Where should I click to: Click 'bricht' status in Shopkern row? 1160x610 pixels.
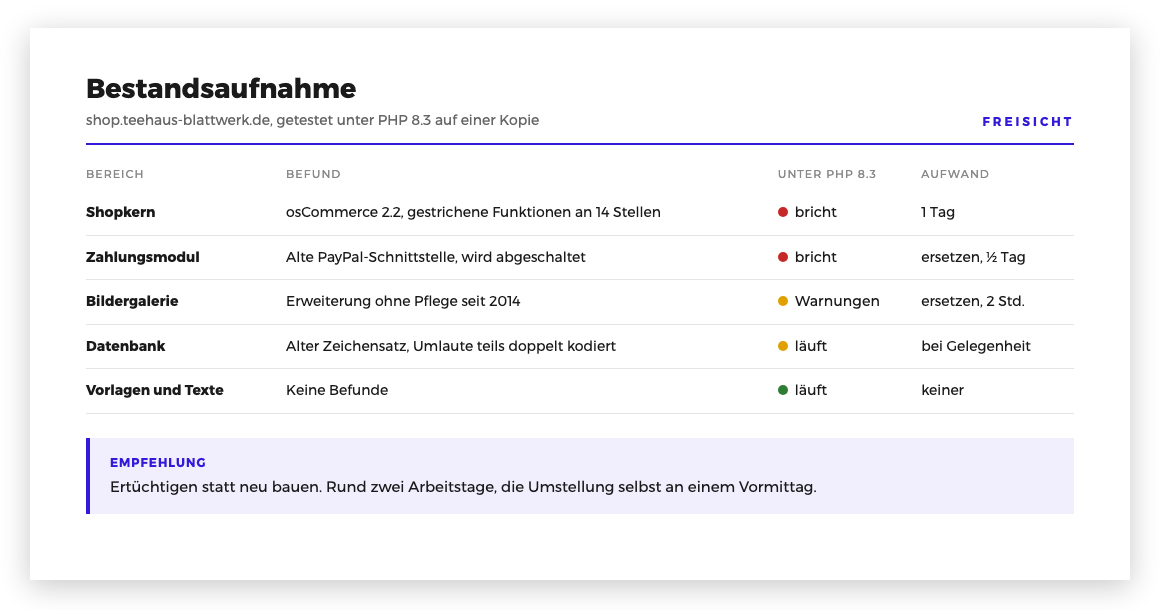click(815, 212)
